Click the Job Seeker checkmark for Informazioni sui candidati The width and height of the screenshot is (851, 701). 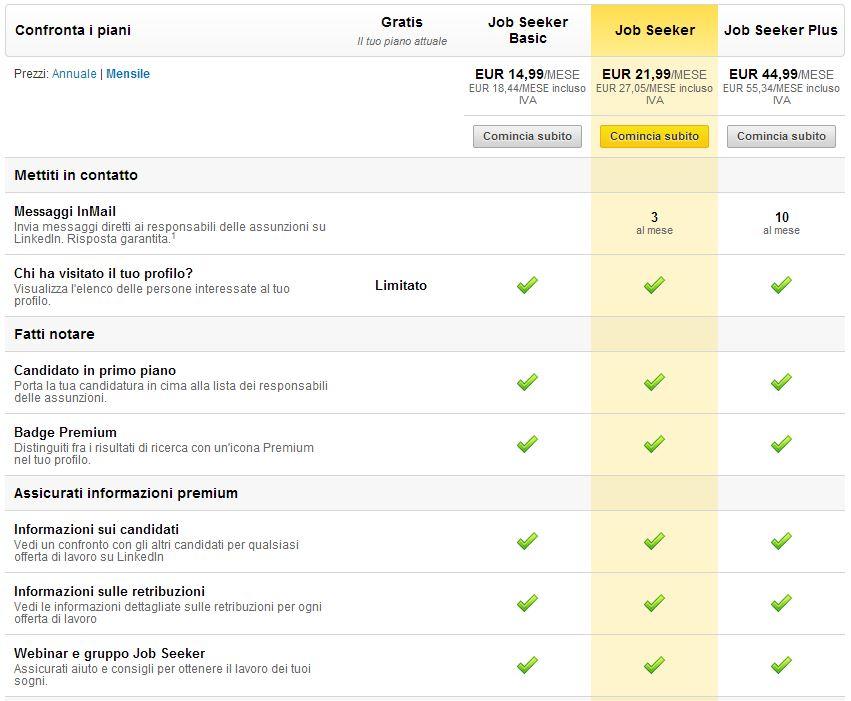coord(654,541)
